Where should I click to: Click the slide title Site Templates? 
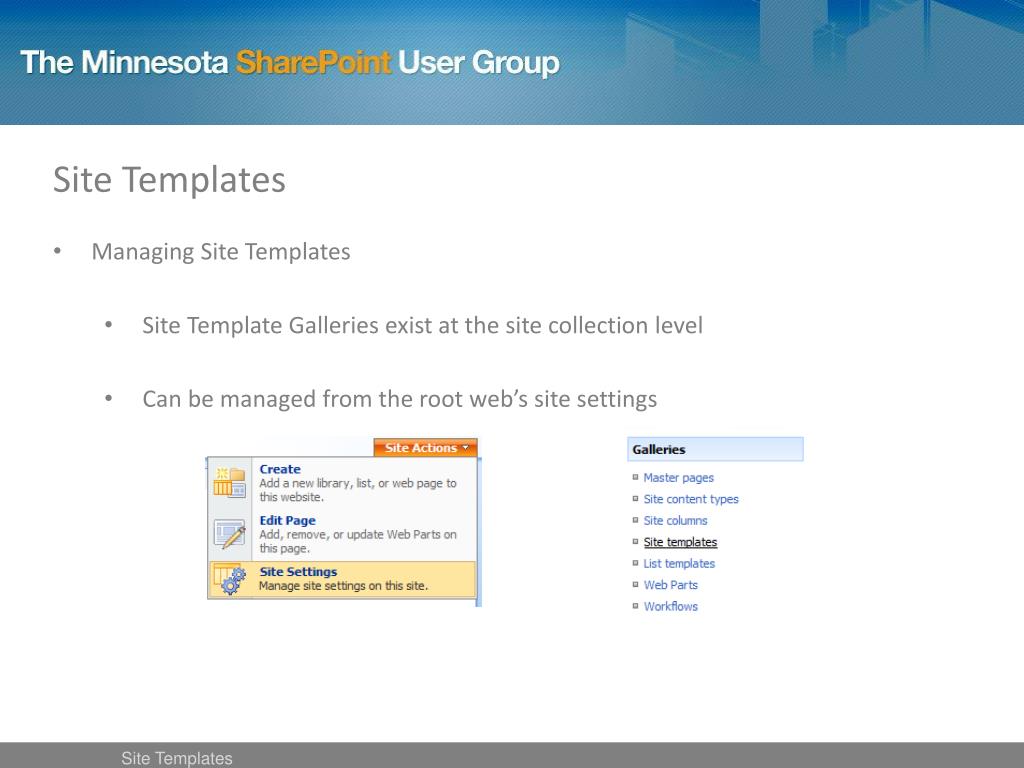[x=169, y=180]
